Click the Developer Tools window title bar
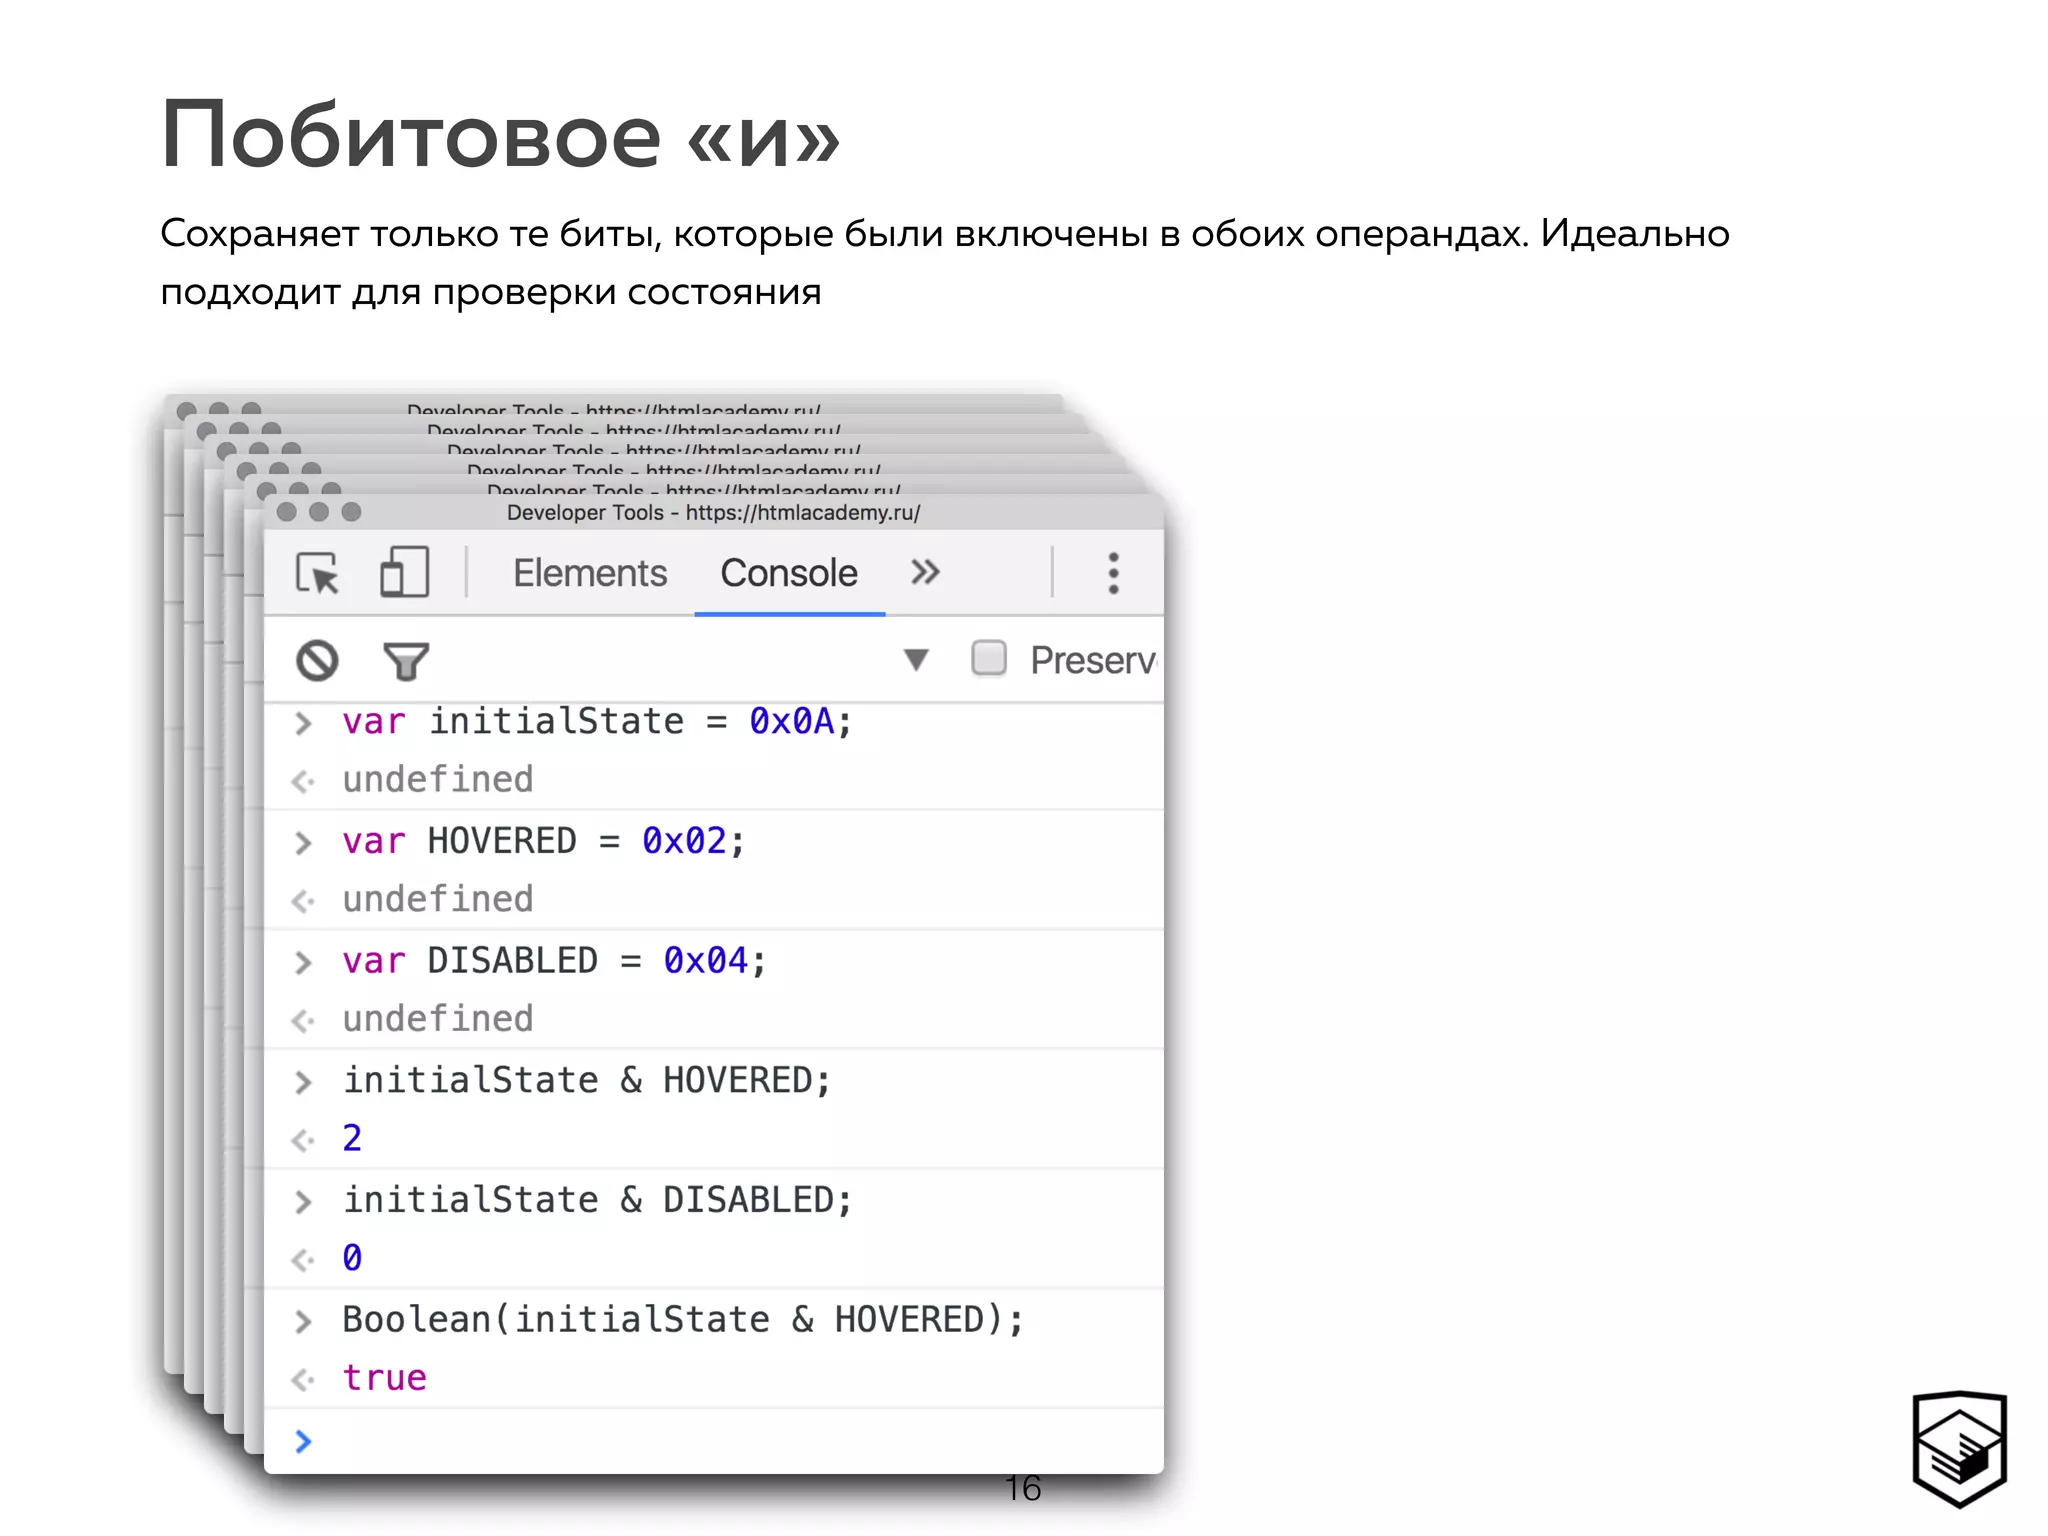This screenshot has width=2048, height=1536. [712, 513]
